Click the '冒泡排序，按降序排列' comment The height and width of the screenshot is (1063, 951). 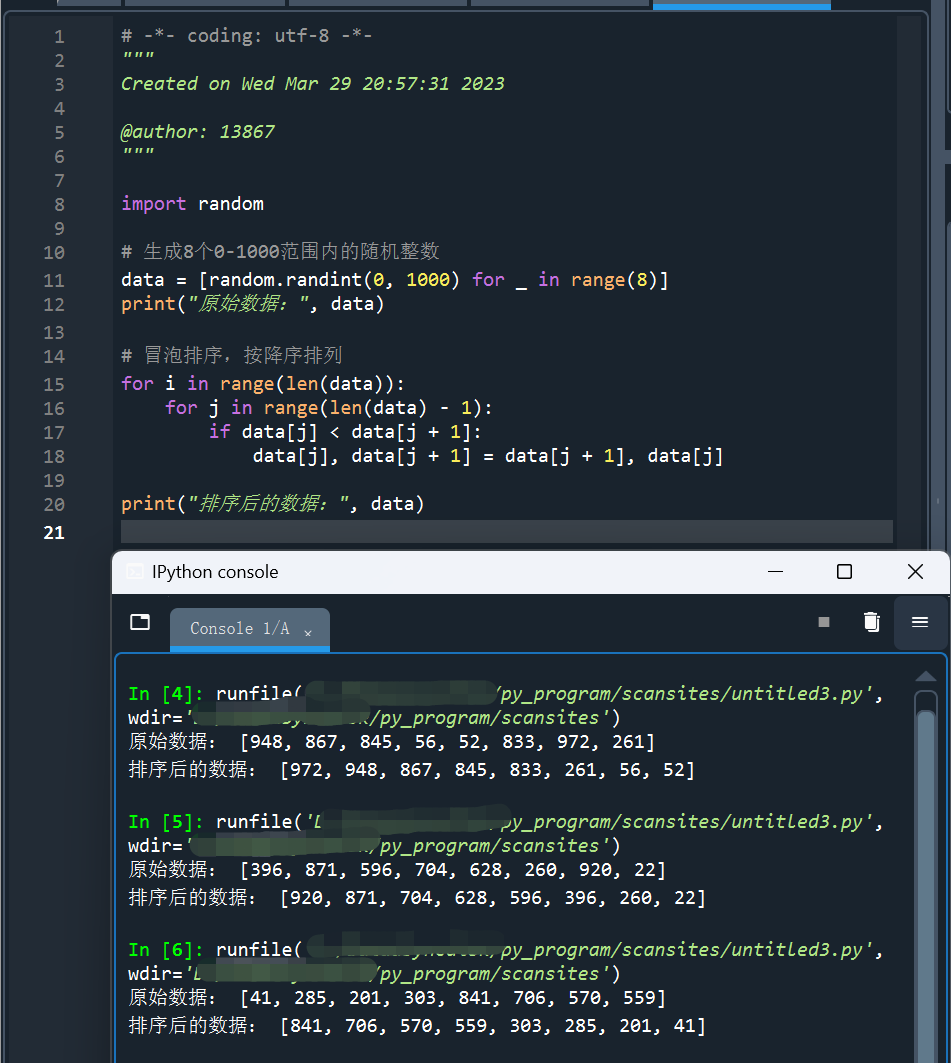pyautogui.click(x=231, y=355)
